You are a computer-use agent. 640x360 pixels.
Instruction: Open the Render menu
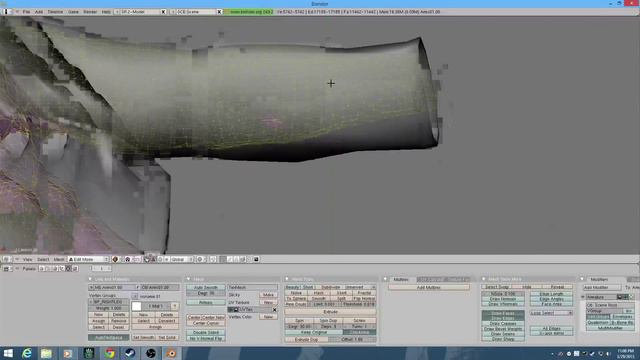90,12
